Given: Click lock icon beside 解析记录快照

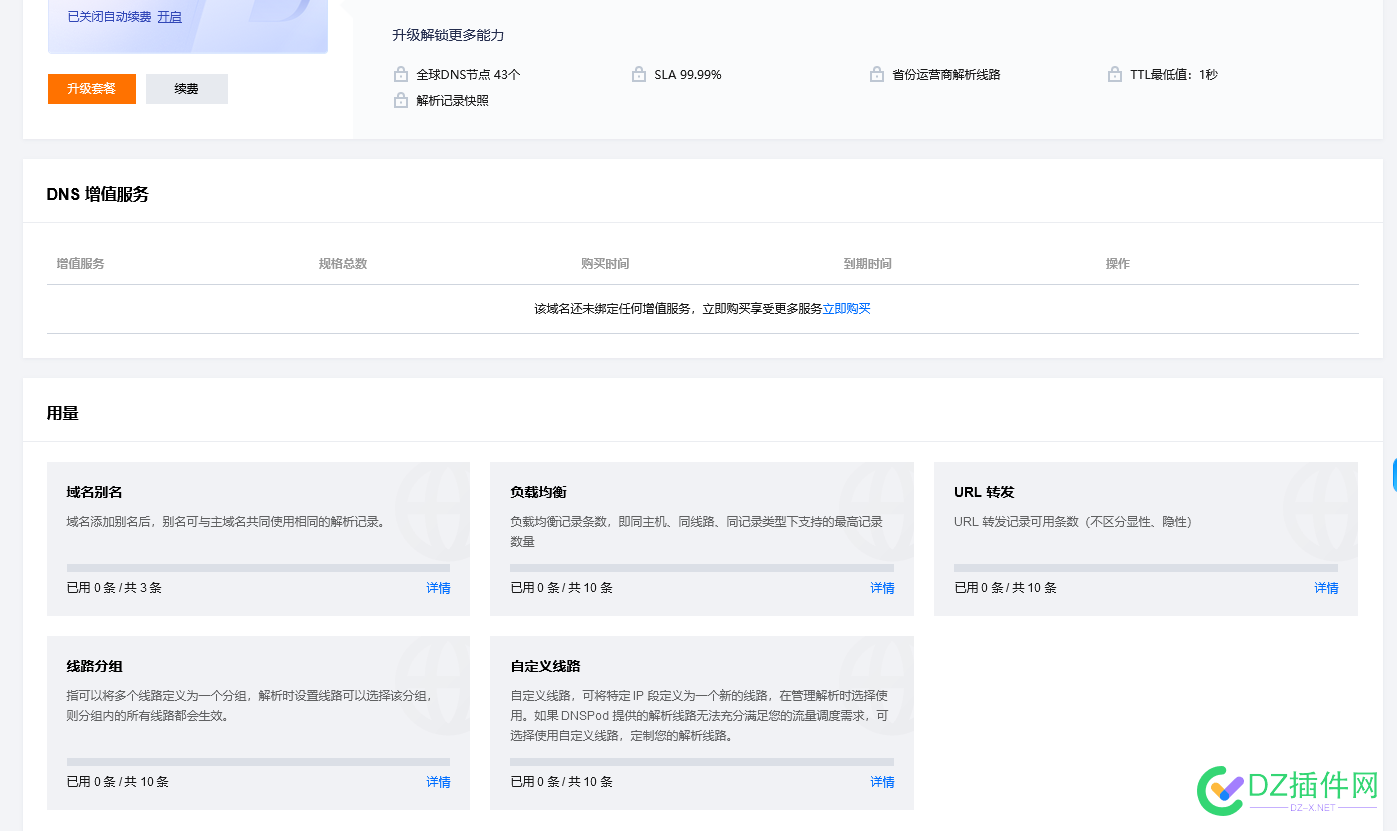Looking at the screenshot, I should click(401, 101).
